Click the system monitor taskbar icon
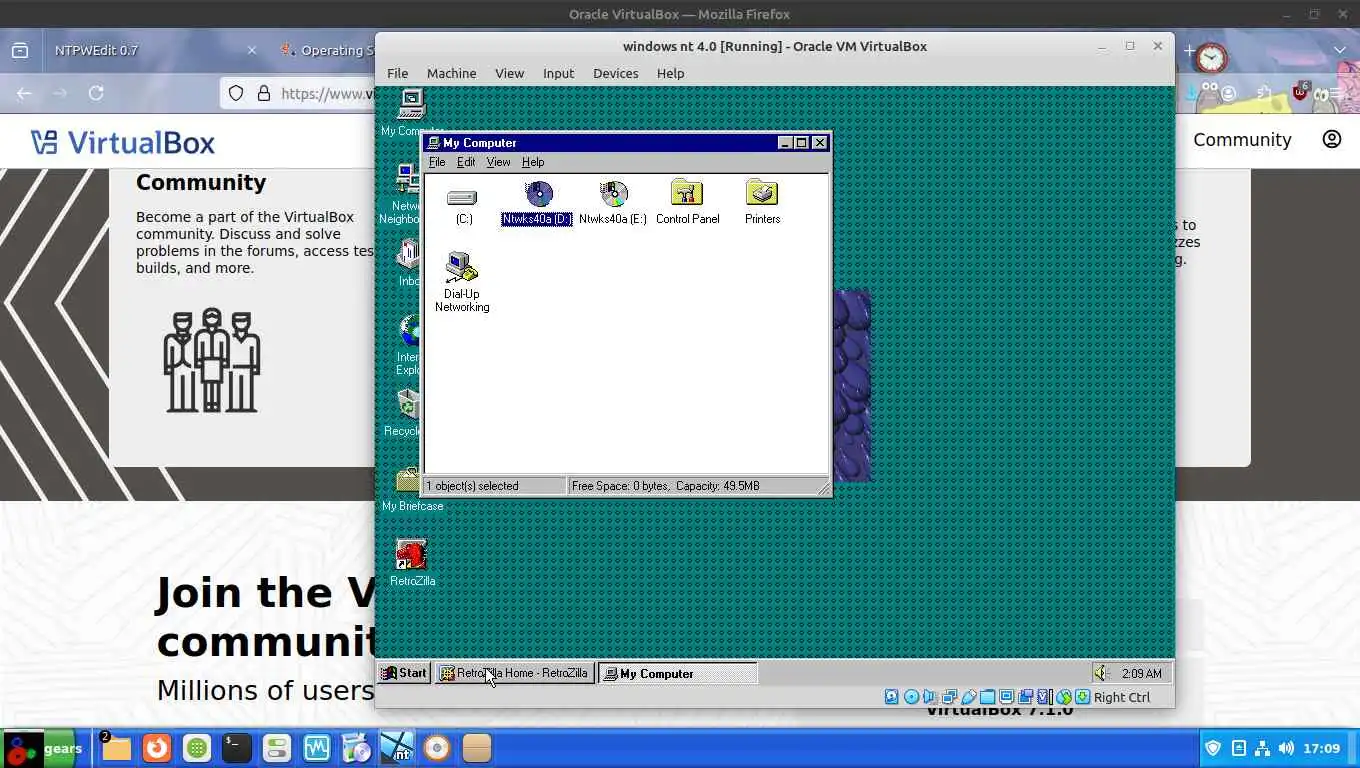This screenshot has height=768, width=1360. click(x=316, y=748)
